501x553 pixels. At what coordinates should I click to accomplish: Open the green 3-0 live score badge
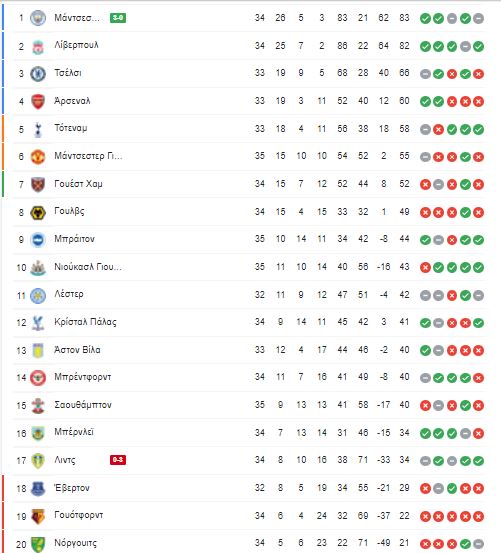(x=118, y=18)
